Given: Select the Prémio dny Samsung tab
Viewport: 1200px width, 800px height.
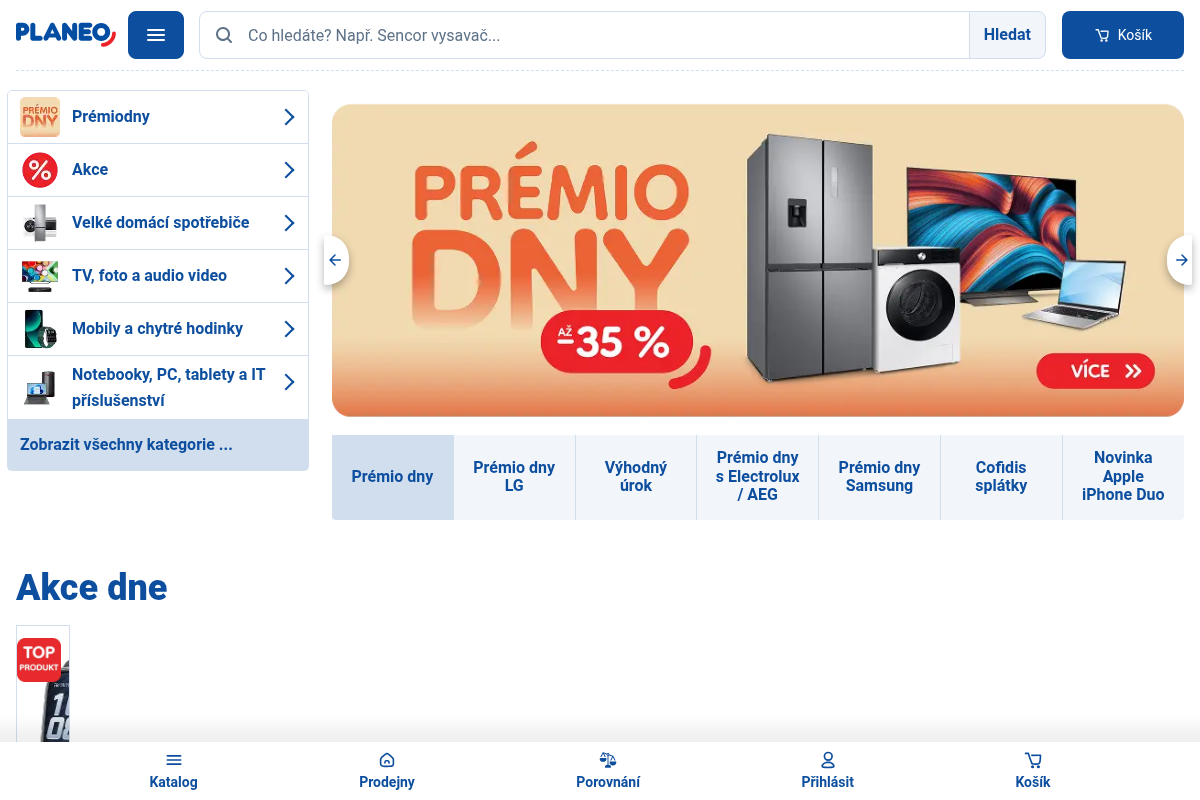Looking at the screenshot, I should 879,477.
